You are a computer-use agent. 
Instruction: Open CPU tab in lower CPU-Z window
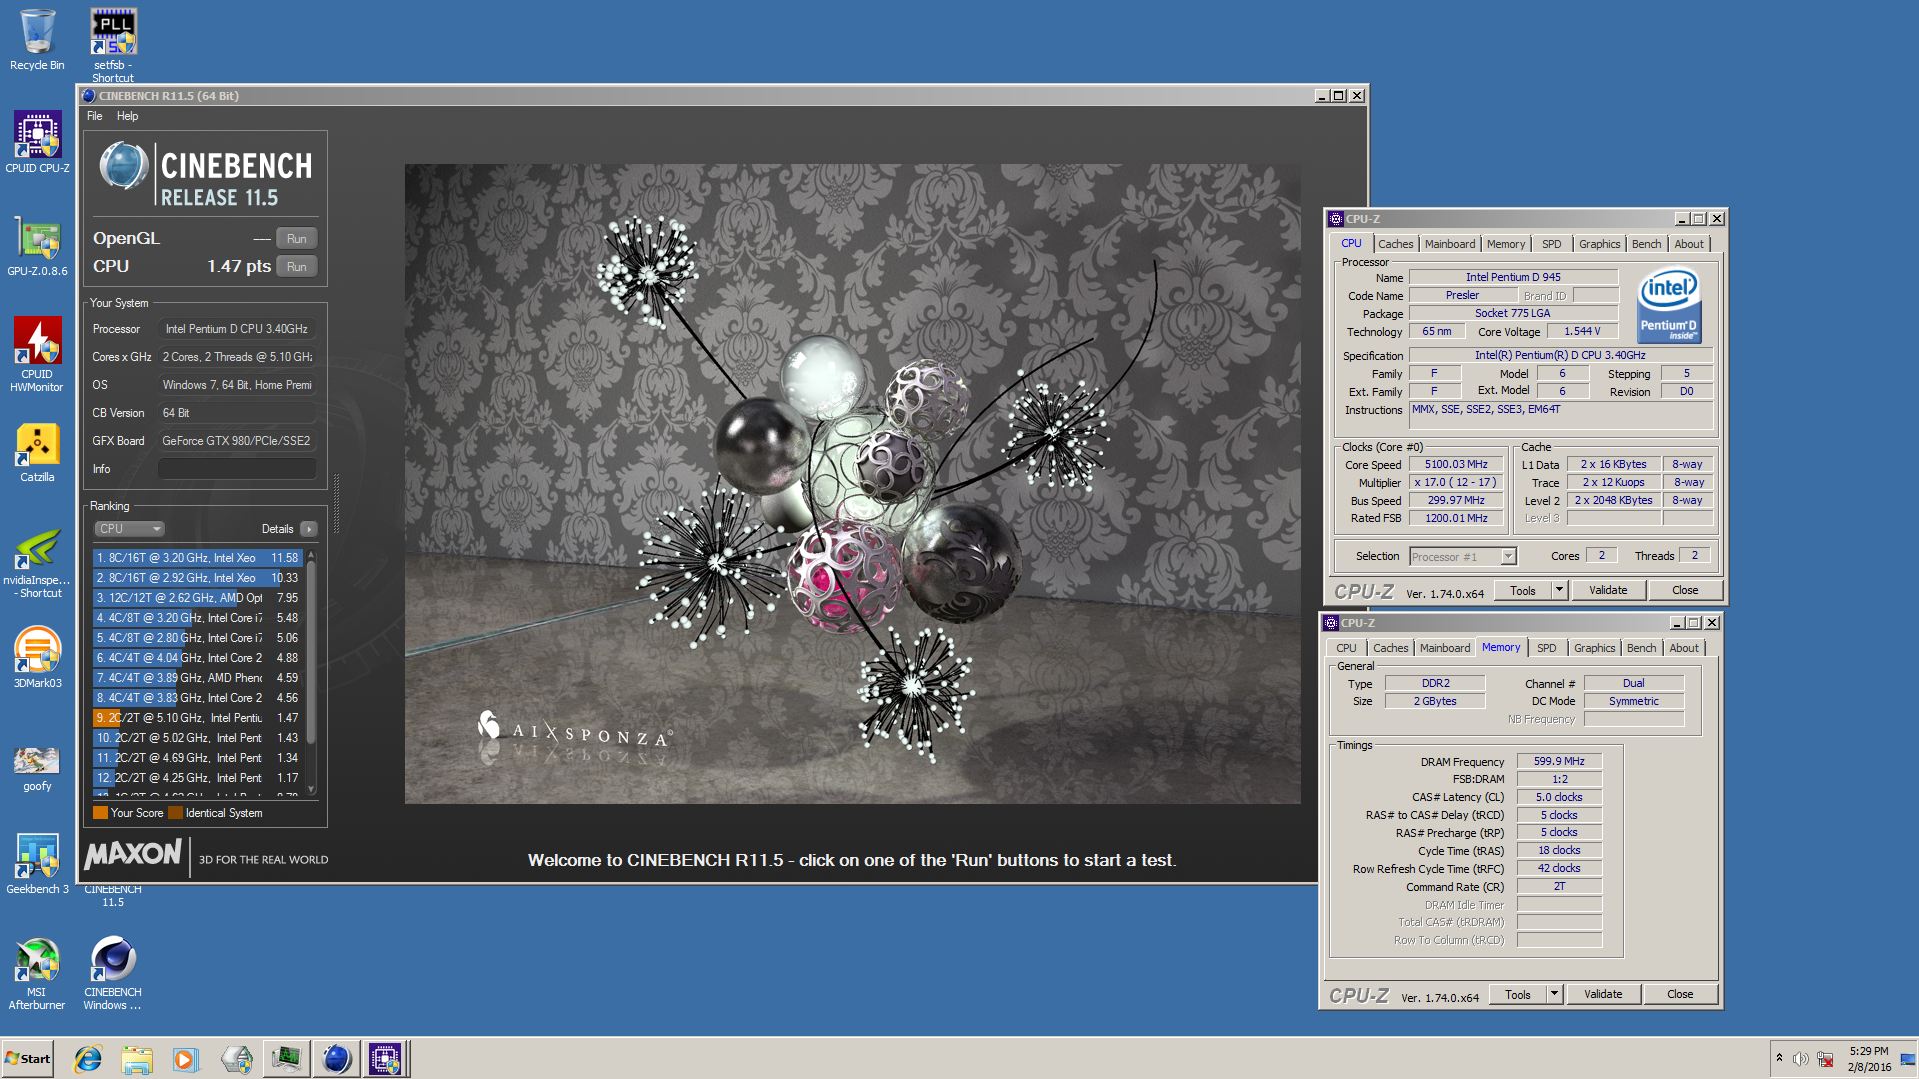click(1346, 648)
